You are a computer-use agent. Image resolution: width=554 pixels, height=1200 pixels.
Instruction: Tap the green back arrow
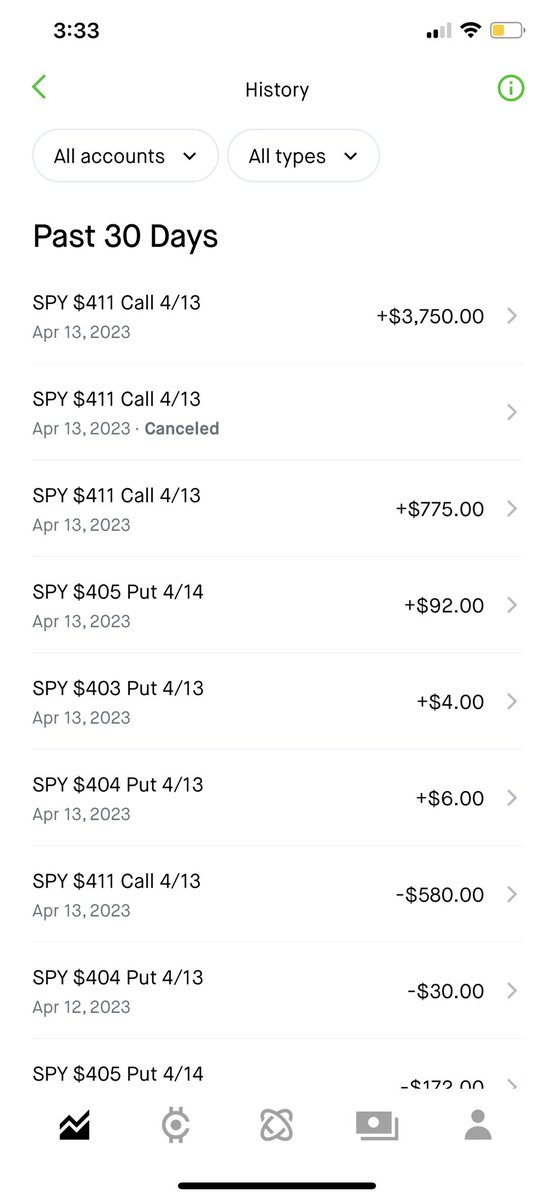[x=39, y=87]
